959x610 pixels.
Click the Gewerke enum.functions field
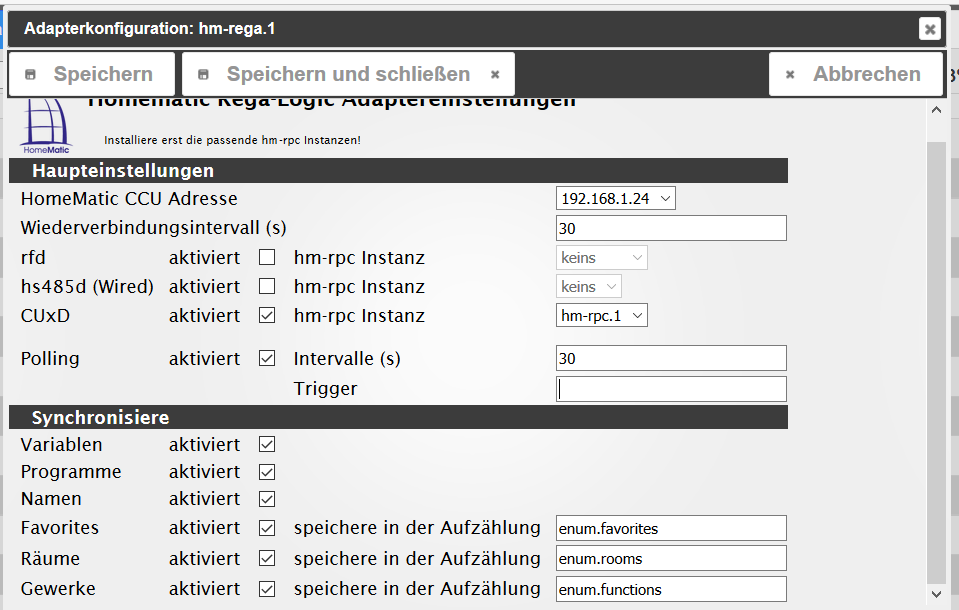(671, 589)
